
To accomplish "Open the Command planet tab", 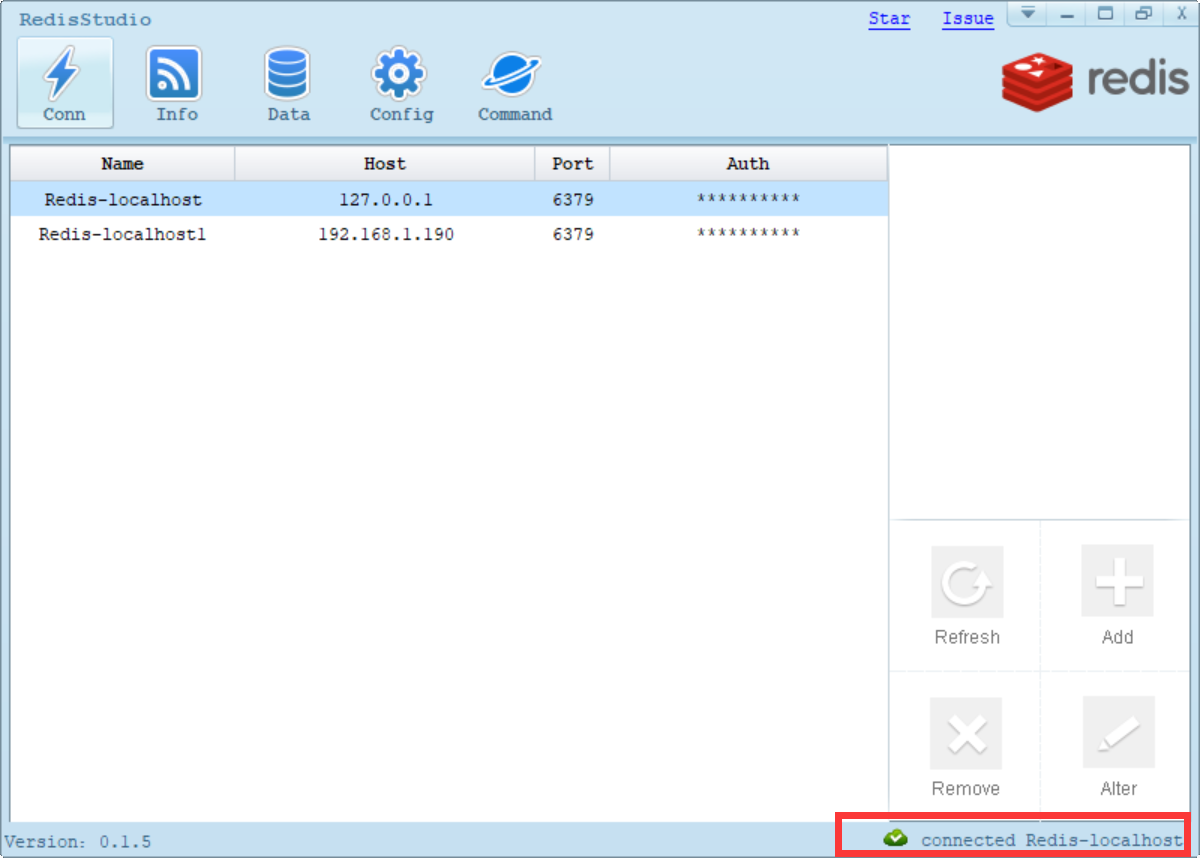I will pyautogui.click(x=514, y=83).
